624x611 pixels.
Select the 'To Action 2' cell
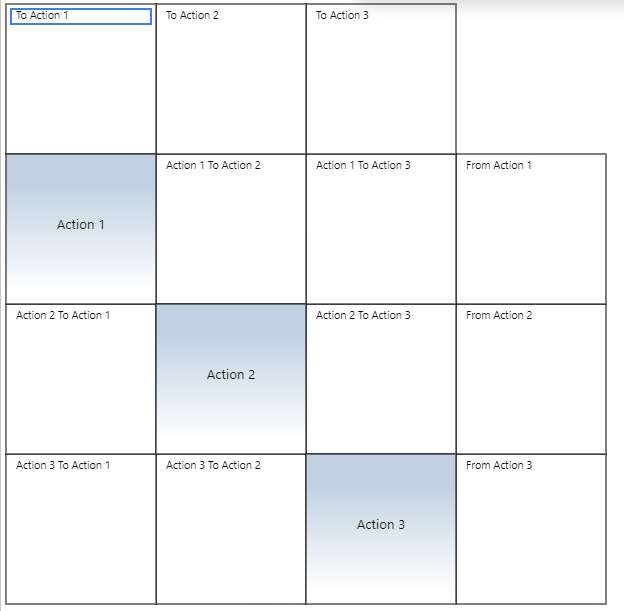click(231, 80)
